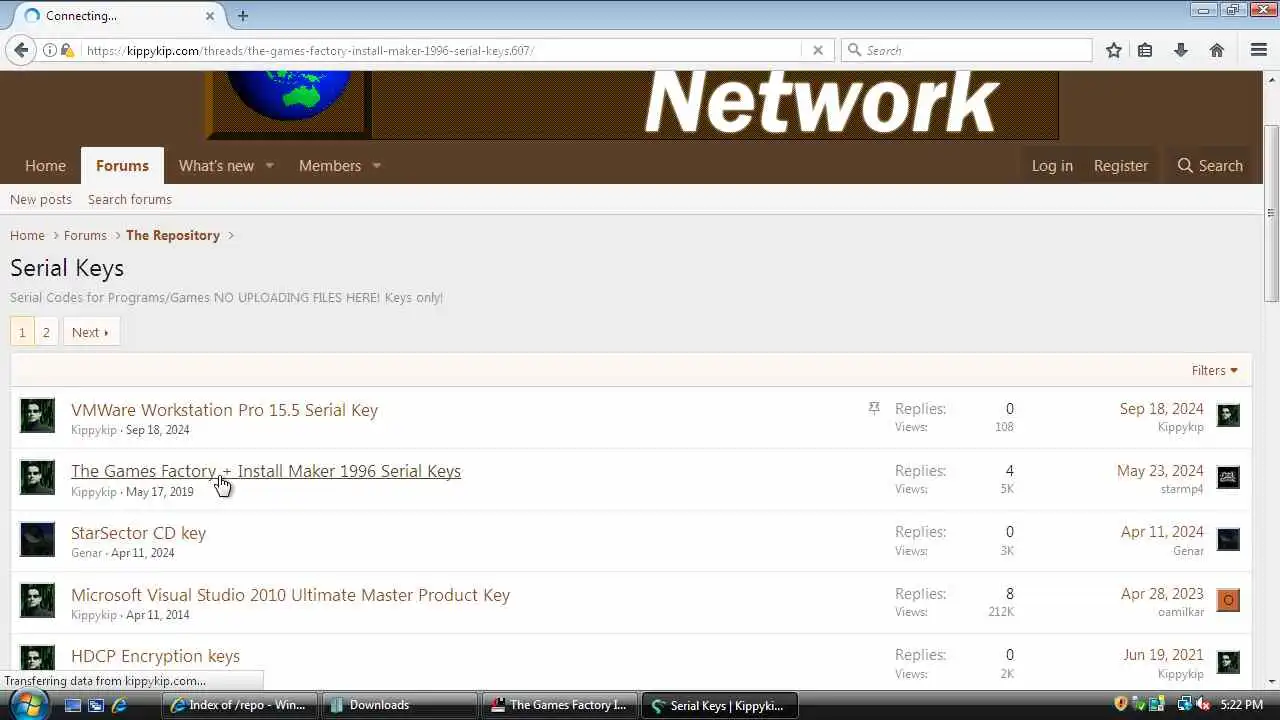Click Kippykip avatar beside VMWare thread title
This screenshot has width=1280, height=720.
coord(38,416)
